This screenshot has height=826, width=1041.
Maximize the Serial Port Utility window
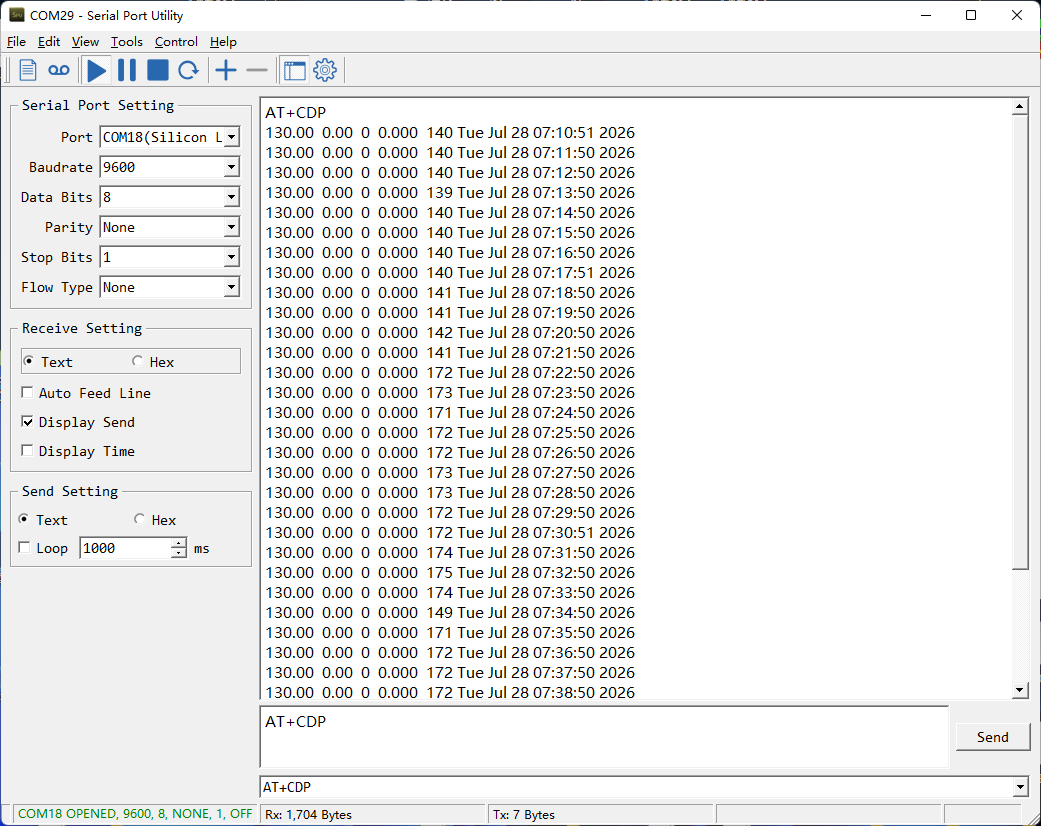tap(971, 15)
